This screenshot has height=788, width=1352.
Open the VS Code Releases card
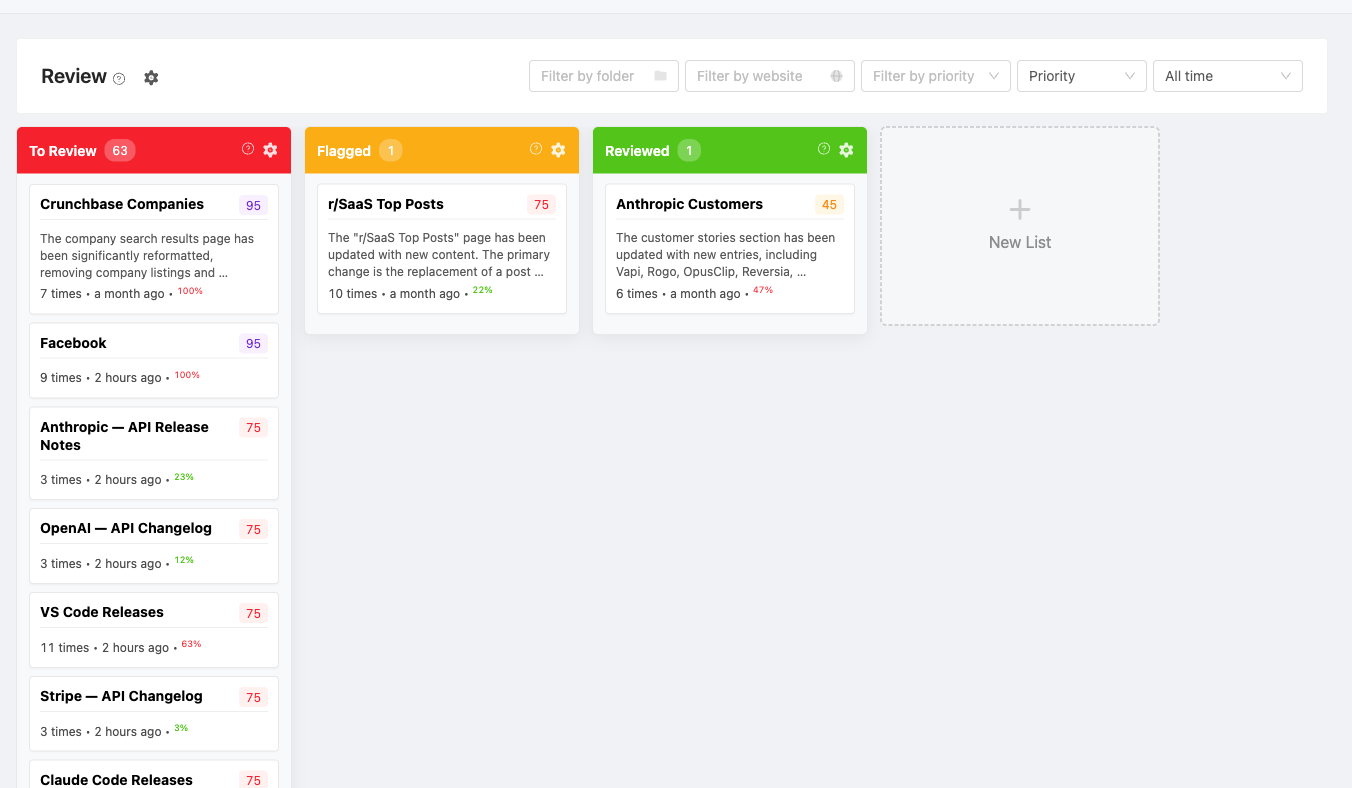tap(154, 630)
